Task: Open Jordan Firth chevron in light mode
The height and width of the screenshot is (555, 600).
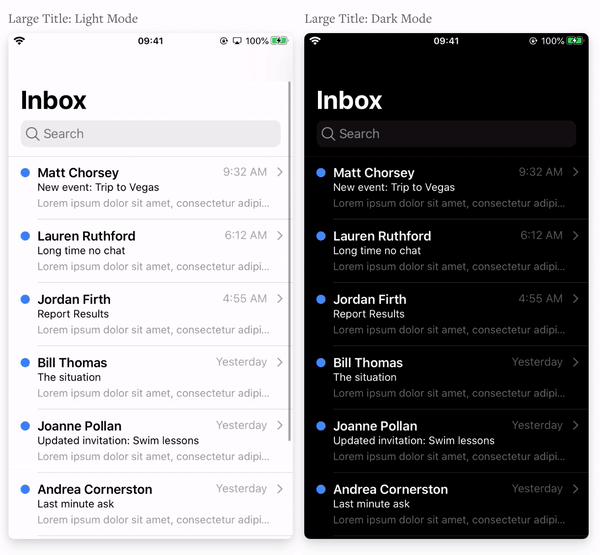Action: pyautogui.click(x=280, y=299)
